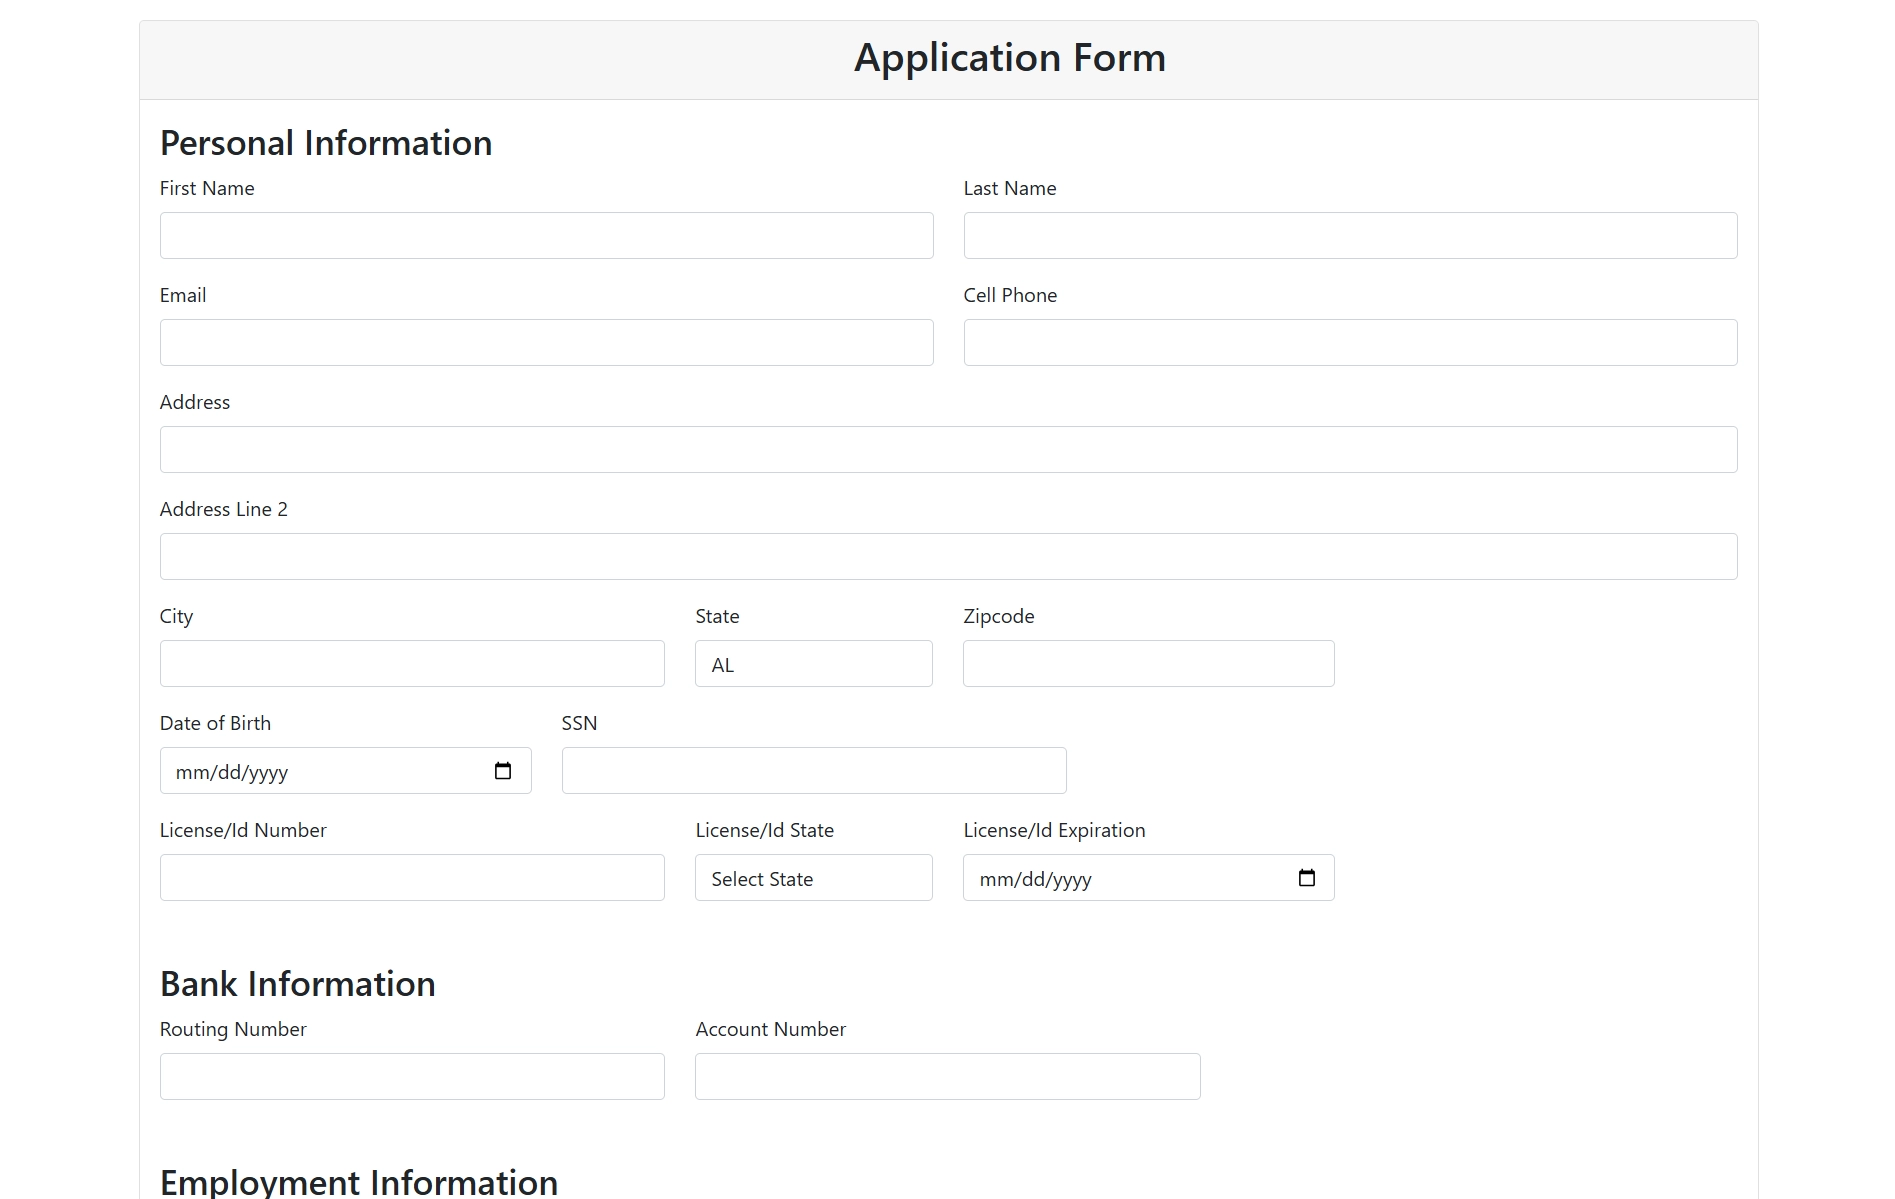Viewport: 1895px width, 1199px height.
Task: Open License/Id Expiration calendar picker icon
Action: coord(1306,878)
